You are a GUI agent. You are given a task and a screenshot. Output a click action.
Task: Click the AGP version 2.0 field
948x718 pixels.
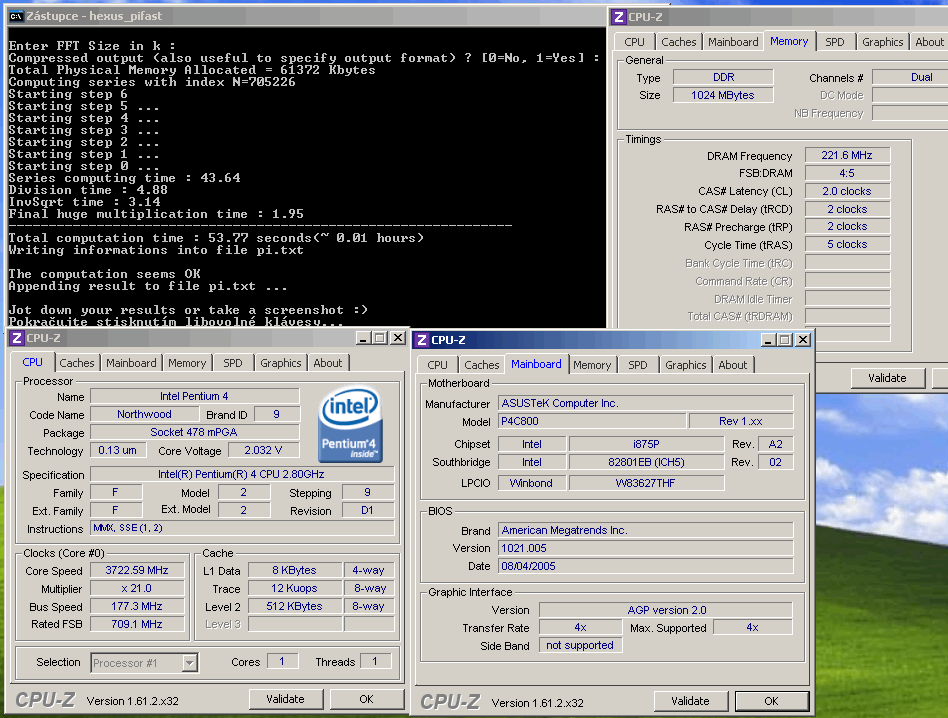666,610
